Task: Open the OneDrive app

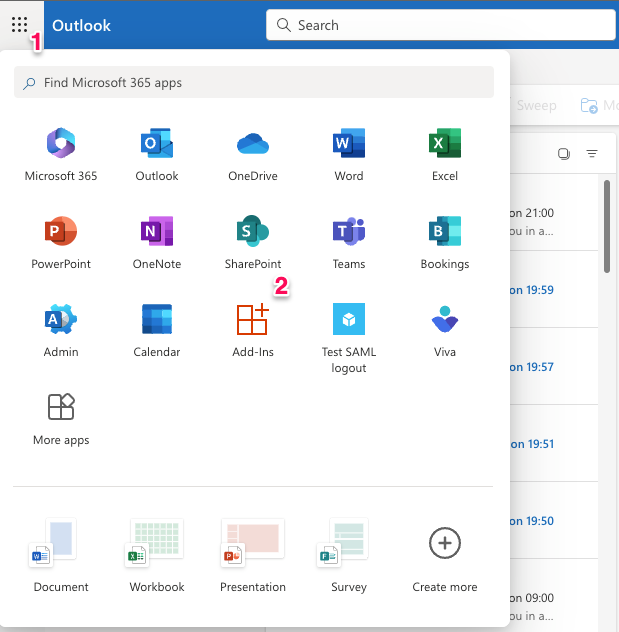Action: click(x=253, y=155)
